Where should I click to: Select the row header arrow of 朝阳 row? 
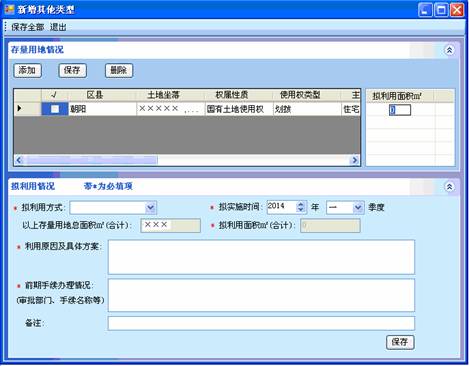point(28,109)
